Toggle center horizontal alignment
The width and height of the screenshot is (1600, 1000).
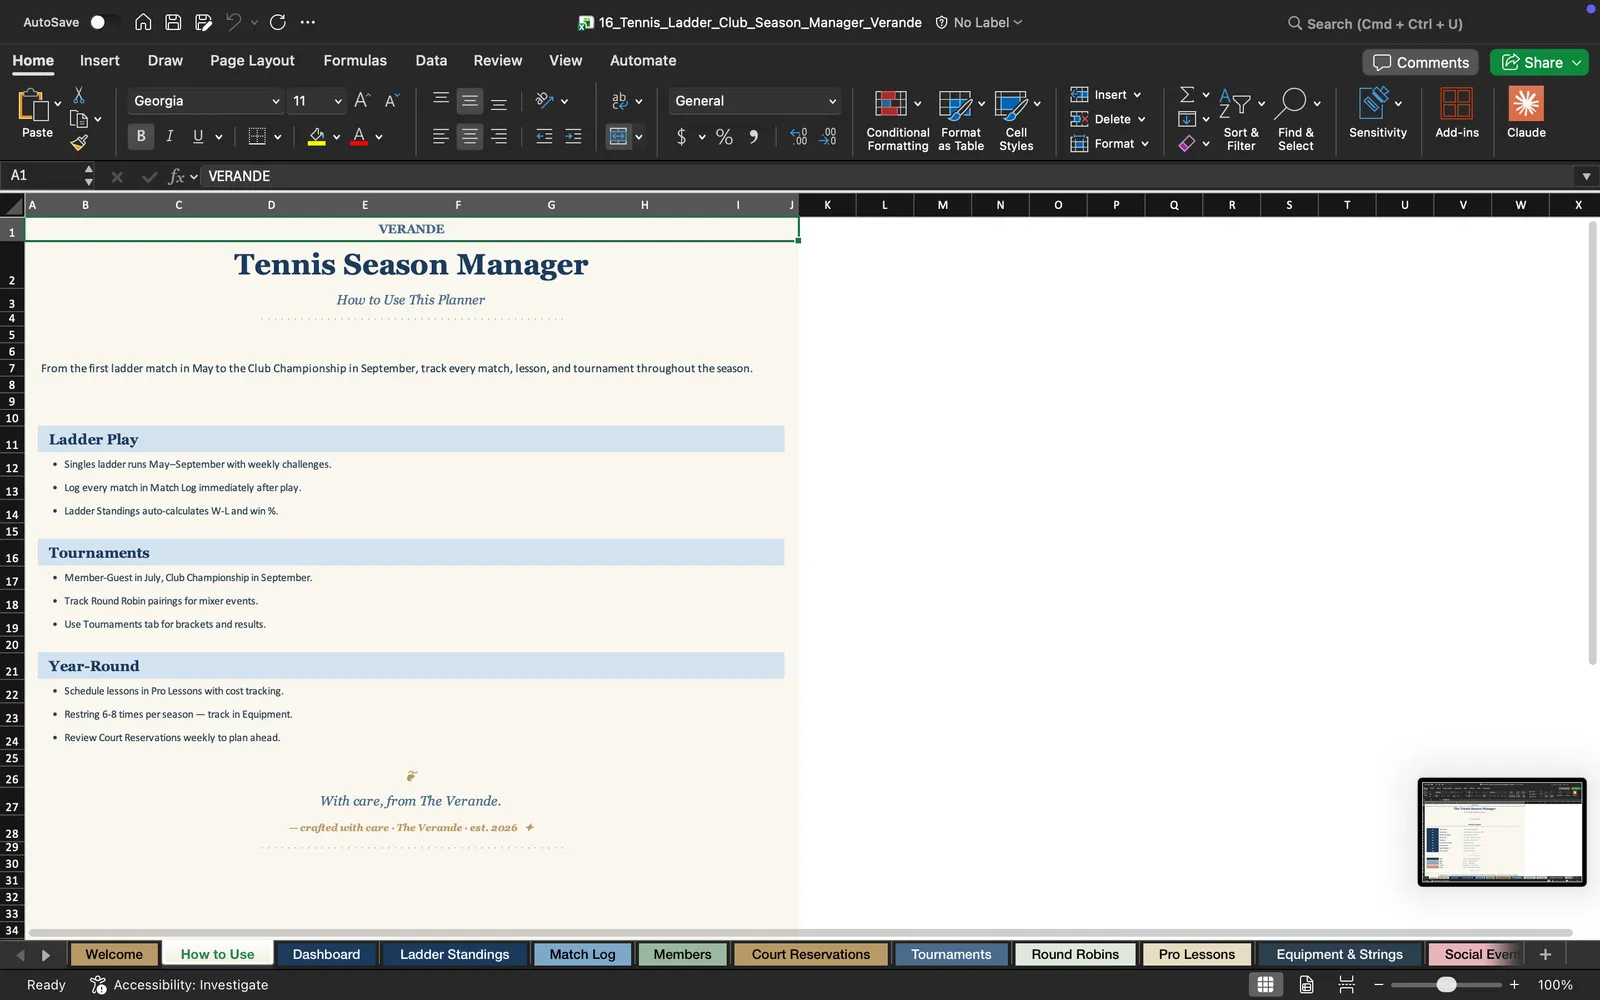click(x=469, y=137)
